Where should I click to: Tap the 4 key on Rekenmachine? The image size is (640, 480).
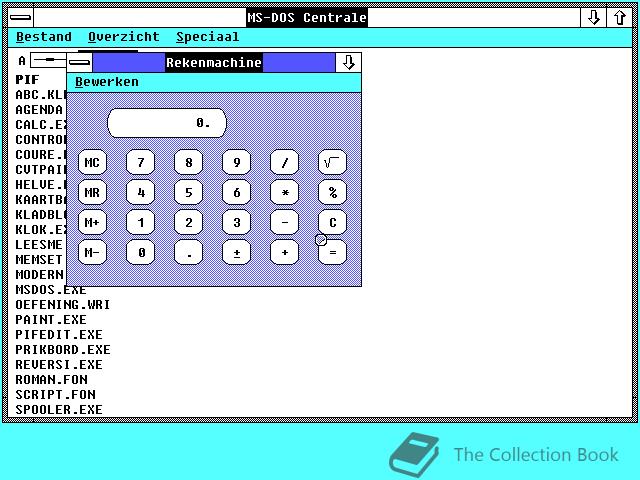pyautogui.click(x=140, y=192)
